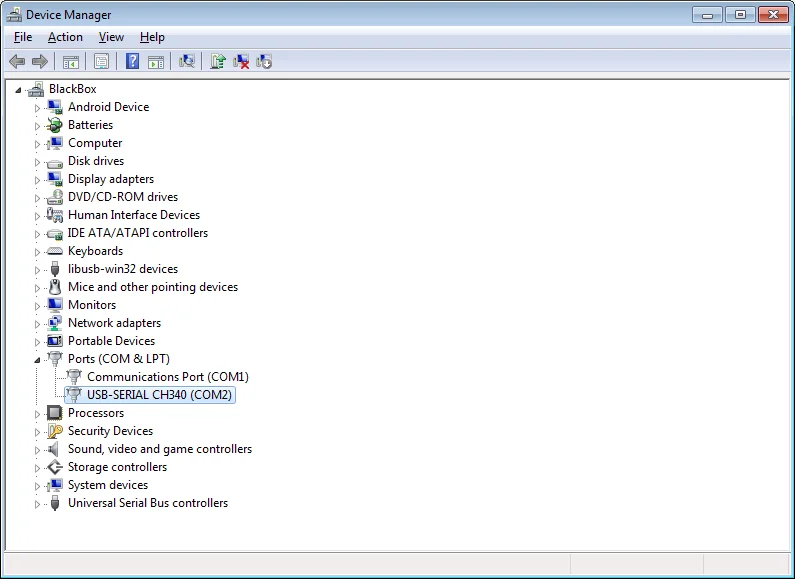Minimize the Device Manager window

(707, 15)
